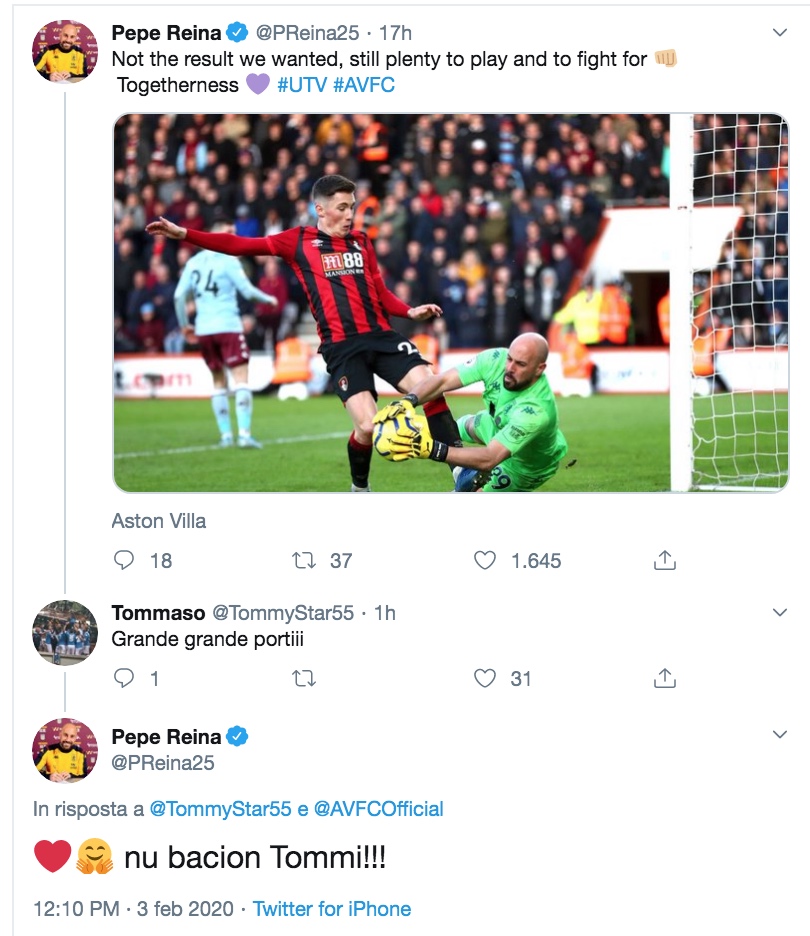The image size is (810, 936).
Task: Reply to Tommaso's comment
Action: [x=125, y=678]
